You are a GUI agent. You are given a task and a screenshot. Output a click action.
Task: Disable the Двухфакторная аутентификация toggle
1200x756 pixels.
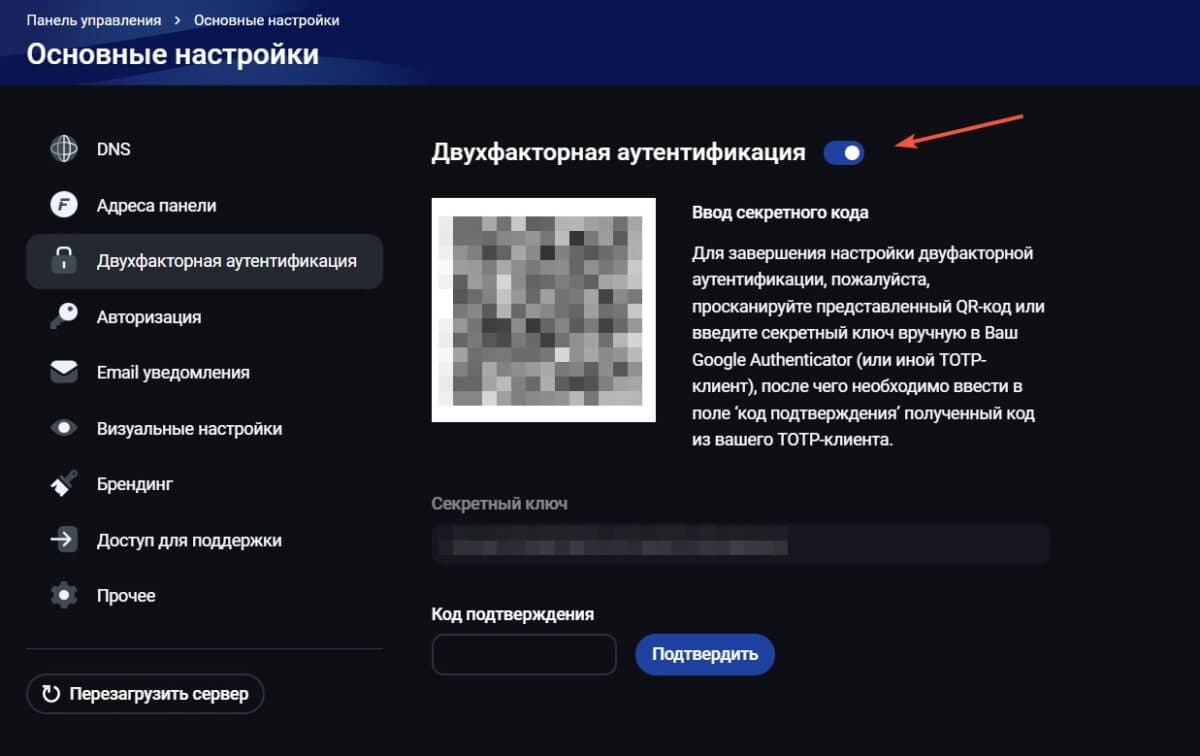(x=845, y=152)
